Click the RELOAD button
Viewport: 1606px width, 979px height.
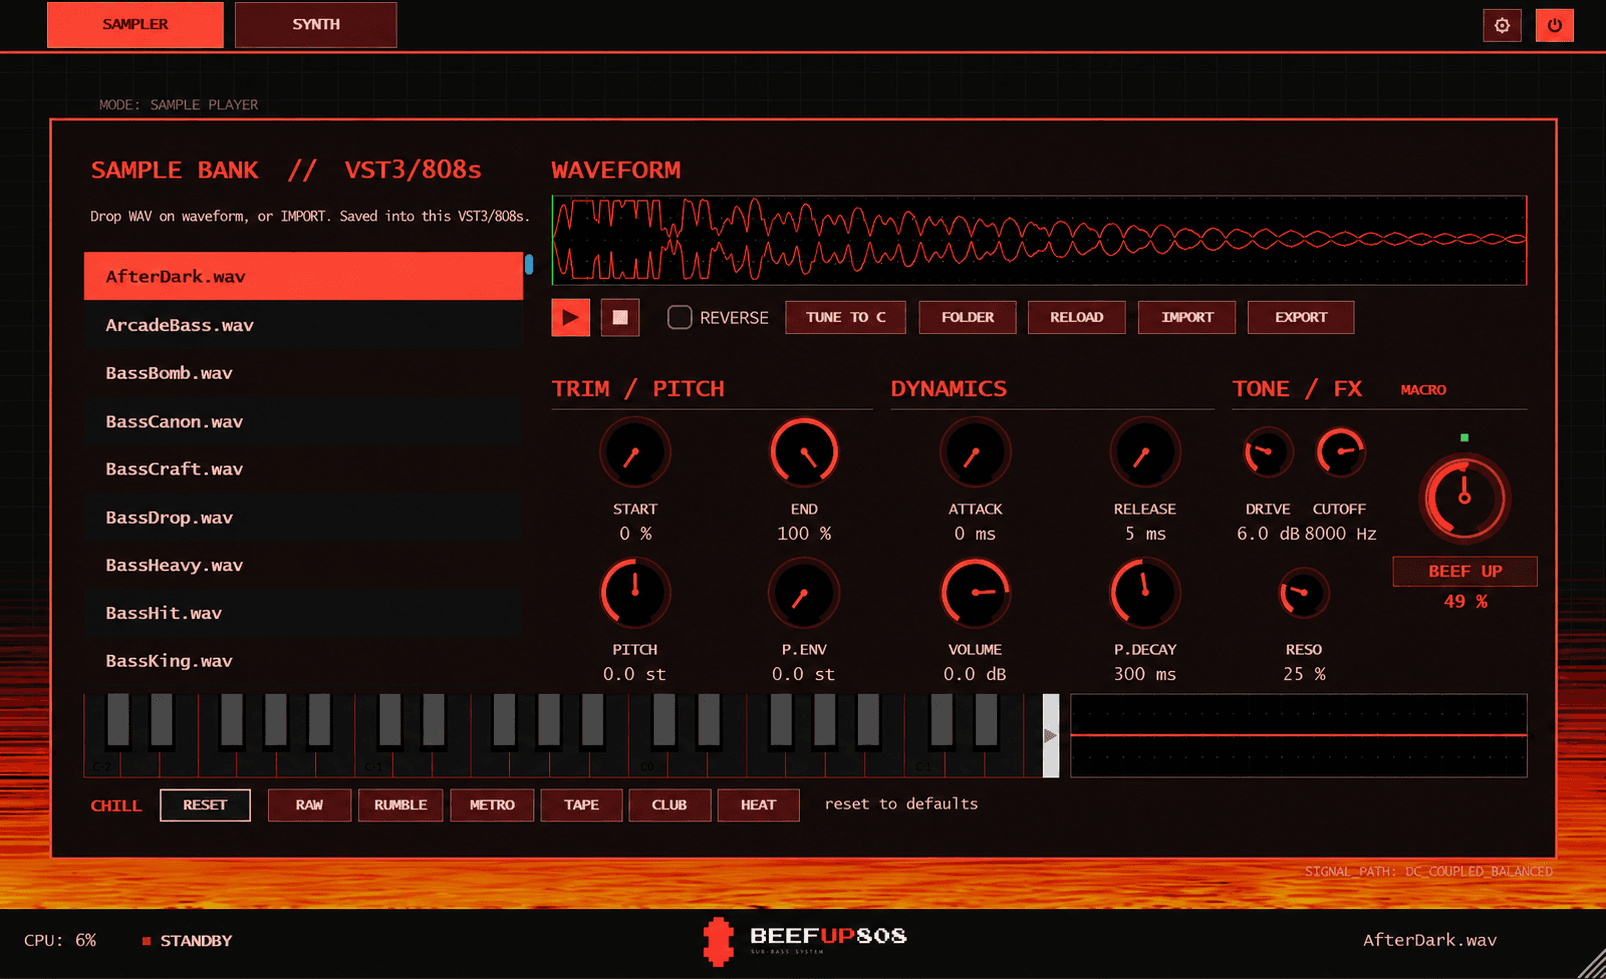[1076, 317]
